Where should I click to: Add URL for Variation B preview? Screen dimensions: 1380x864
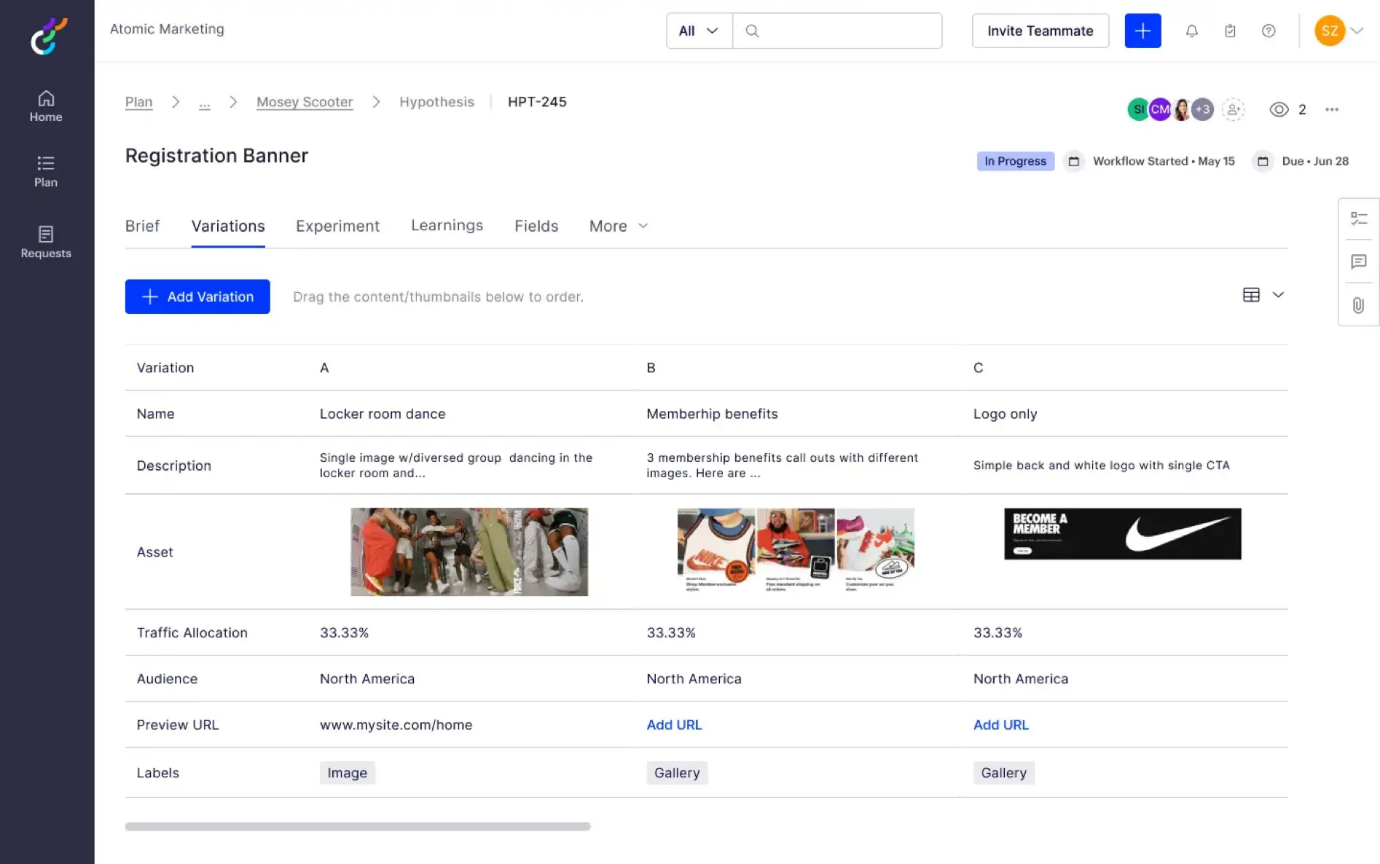point(674,725)
